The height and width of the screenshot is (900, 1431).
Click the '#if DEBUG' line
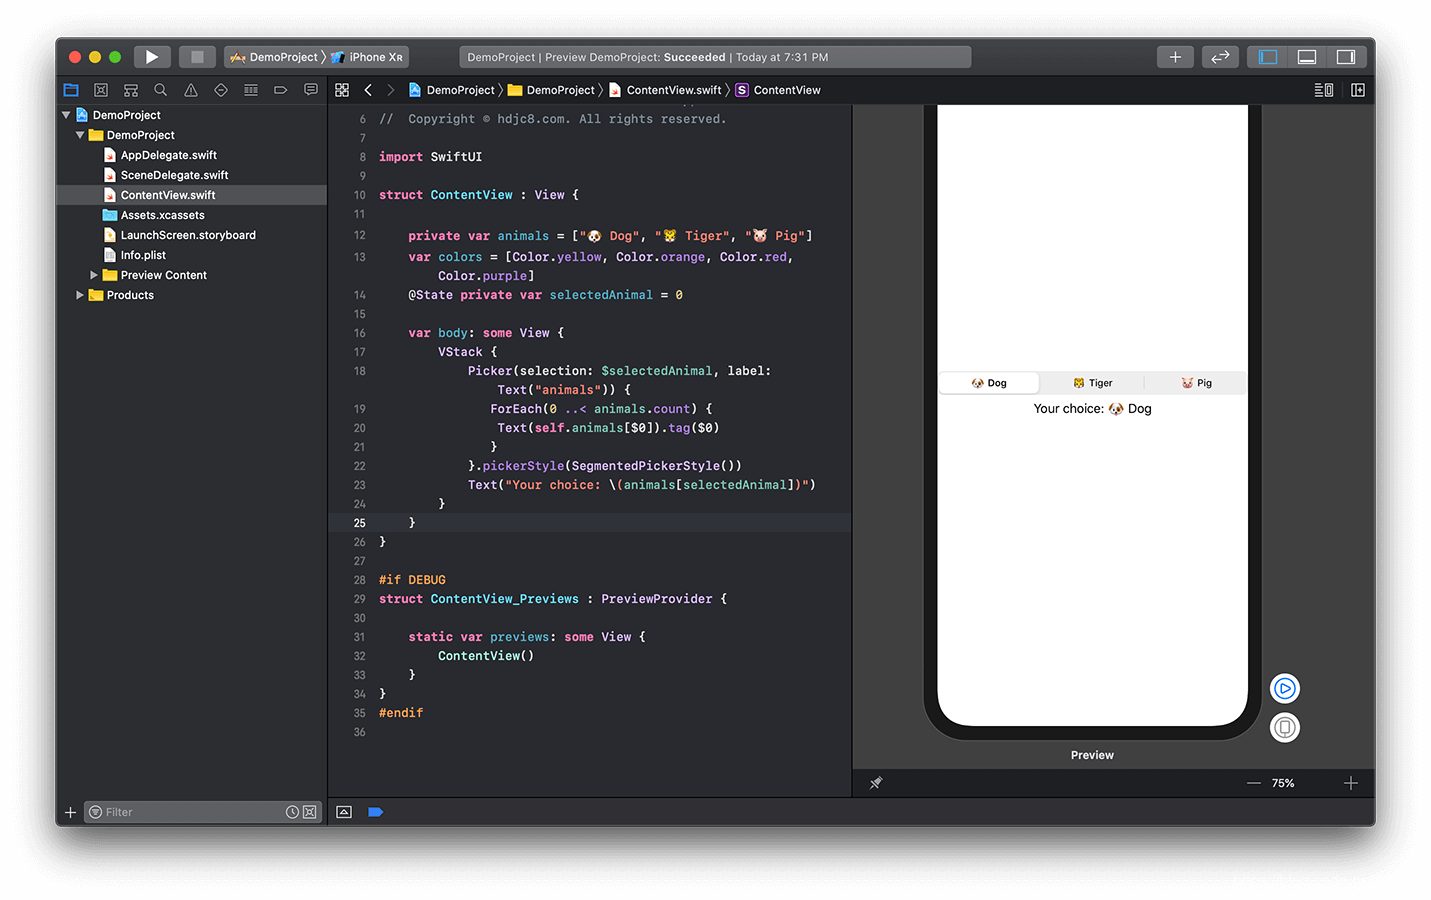412,580
